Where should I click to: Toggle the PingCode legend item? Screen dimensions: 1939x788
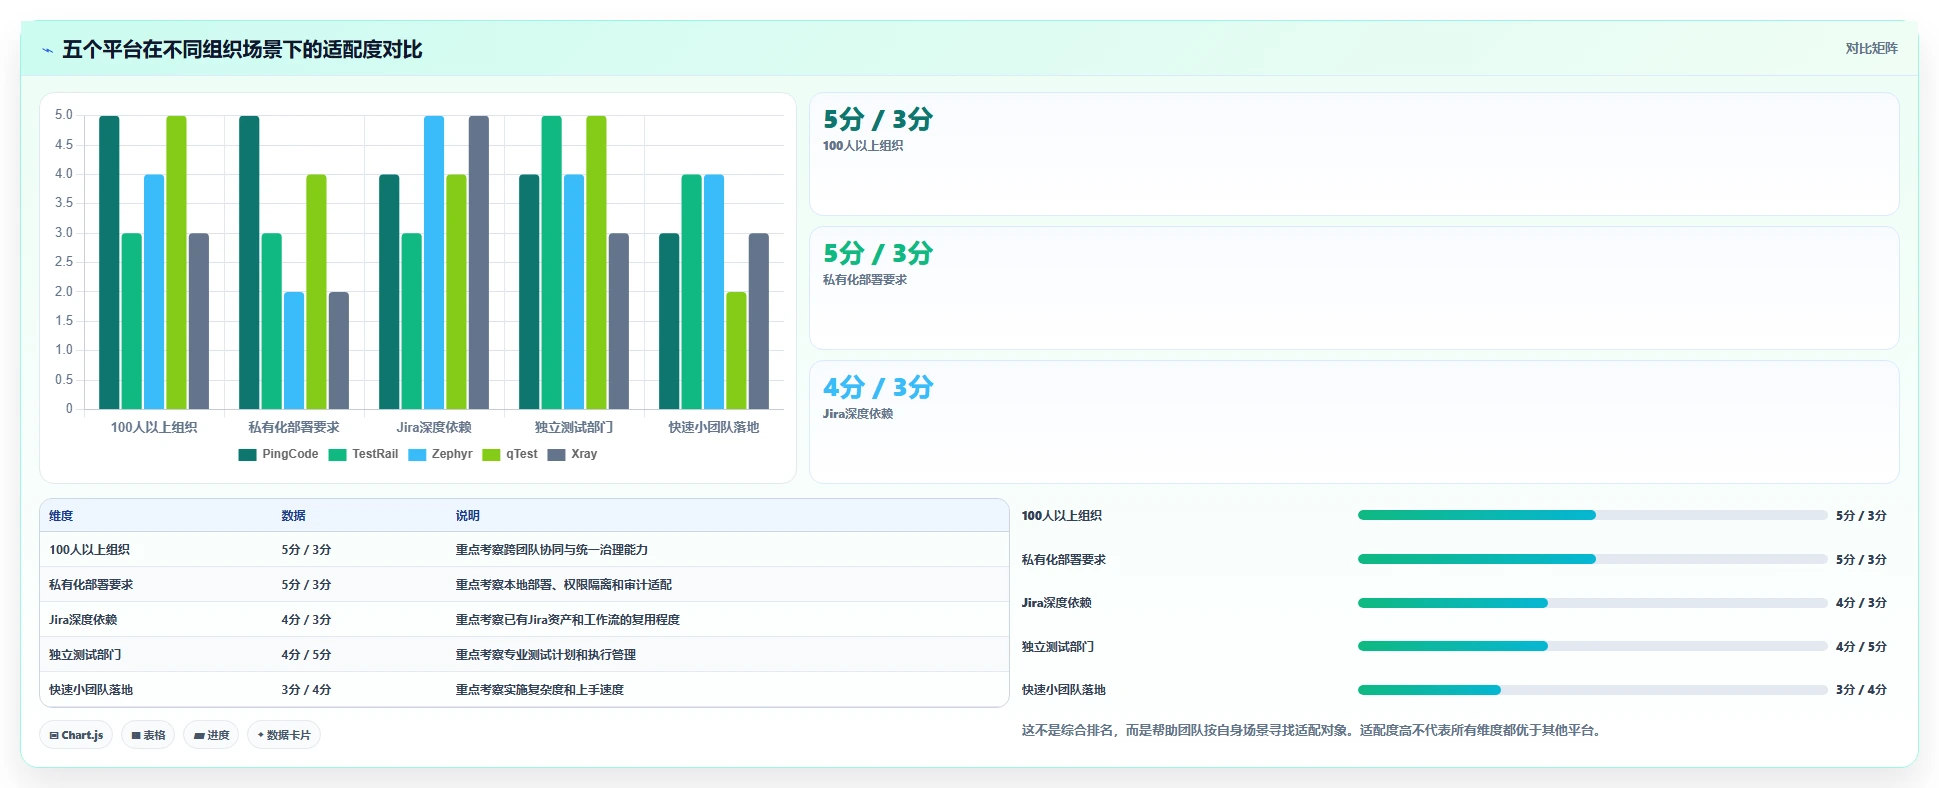[x=278, y=454]
